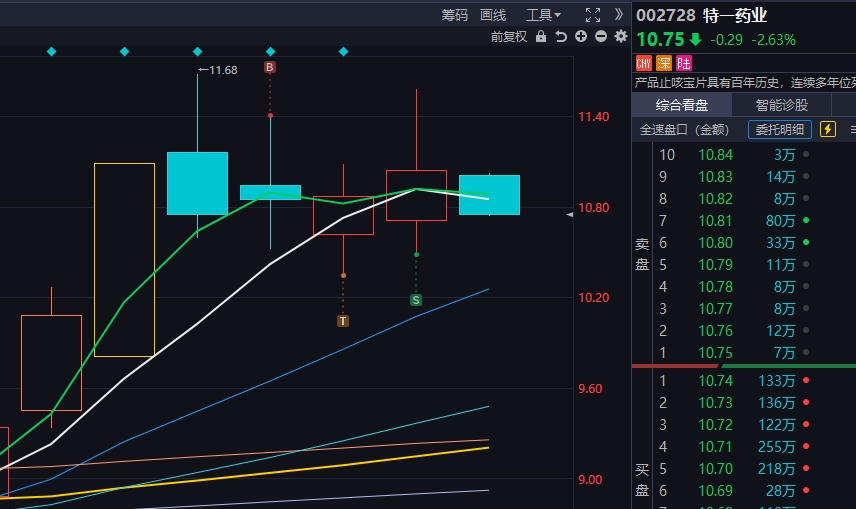Click the green dot beside 33万
This screenshot has height=509, width=856.
tap(806, 242)
